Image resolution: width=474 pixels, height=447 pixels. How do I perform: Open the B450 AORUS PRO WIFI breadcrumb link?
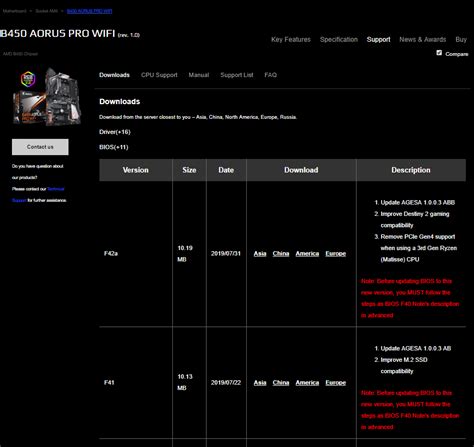89,11
